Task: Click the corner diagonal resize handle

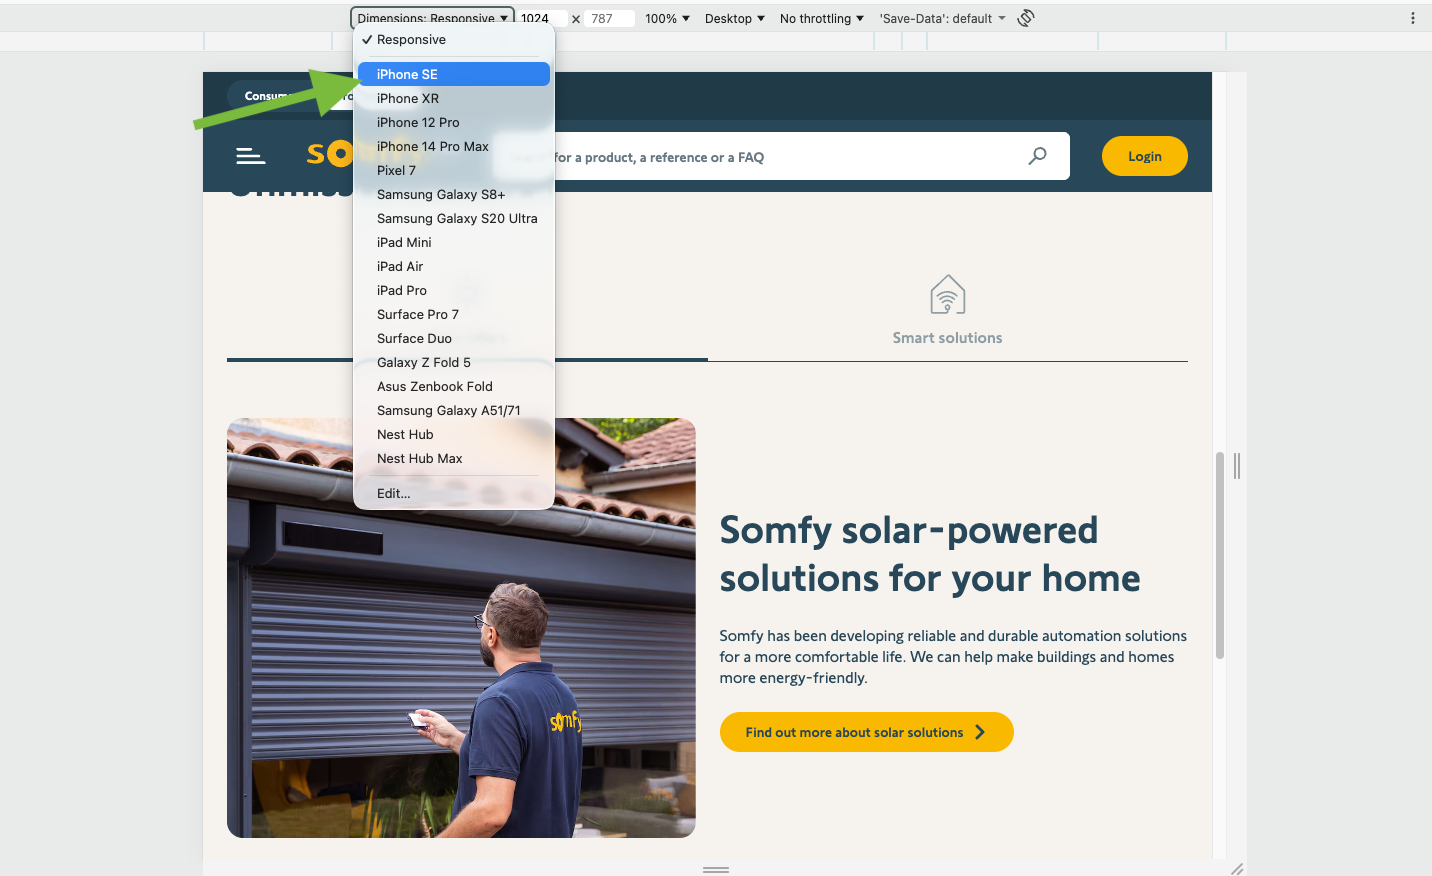Action: click(x=1237, y=869)
